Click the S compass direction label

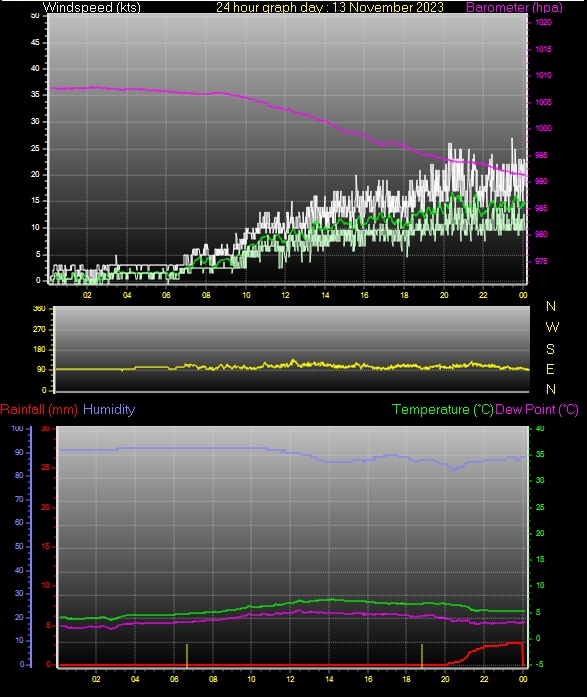[550, 349]
